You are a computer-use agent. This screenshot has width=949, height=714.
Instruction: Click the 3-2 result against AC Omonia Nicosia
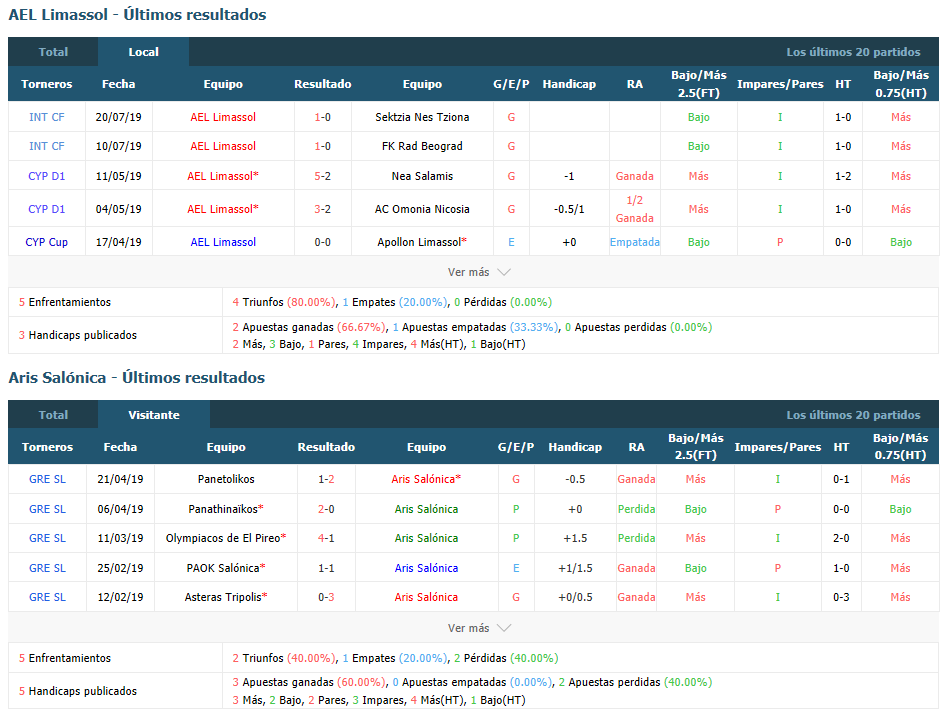323,209
